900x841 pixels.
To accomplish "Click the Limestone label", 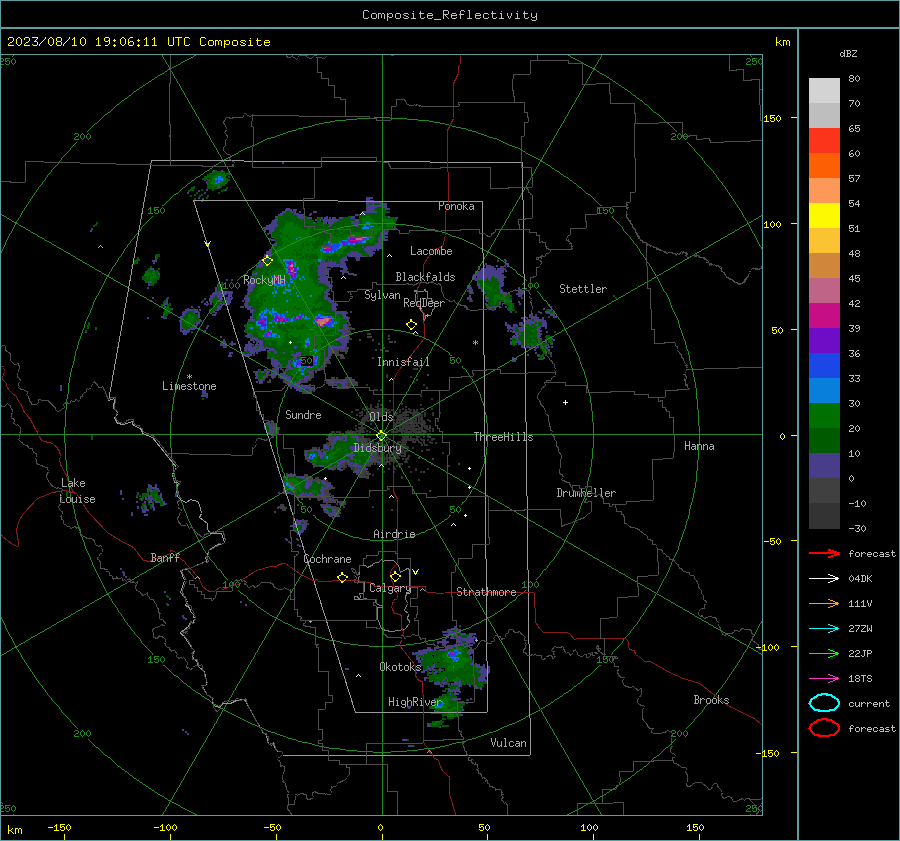I will pos(189,386).
